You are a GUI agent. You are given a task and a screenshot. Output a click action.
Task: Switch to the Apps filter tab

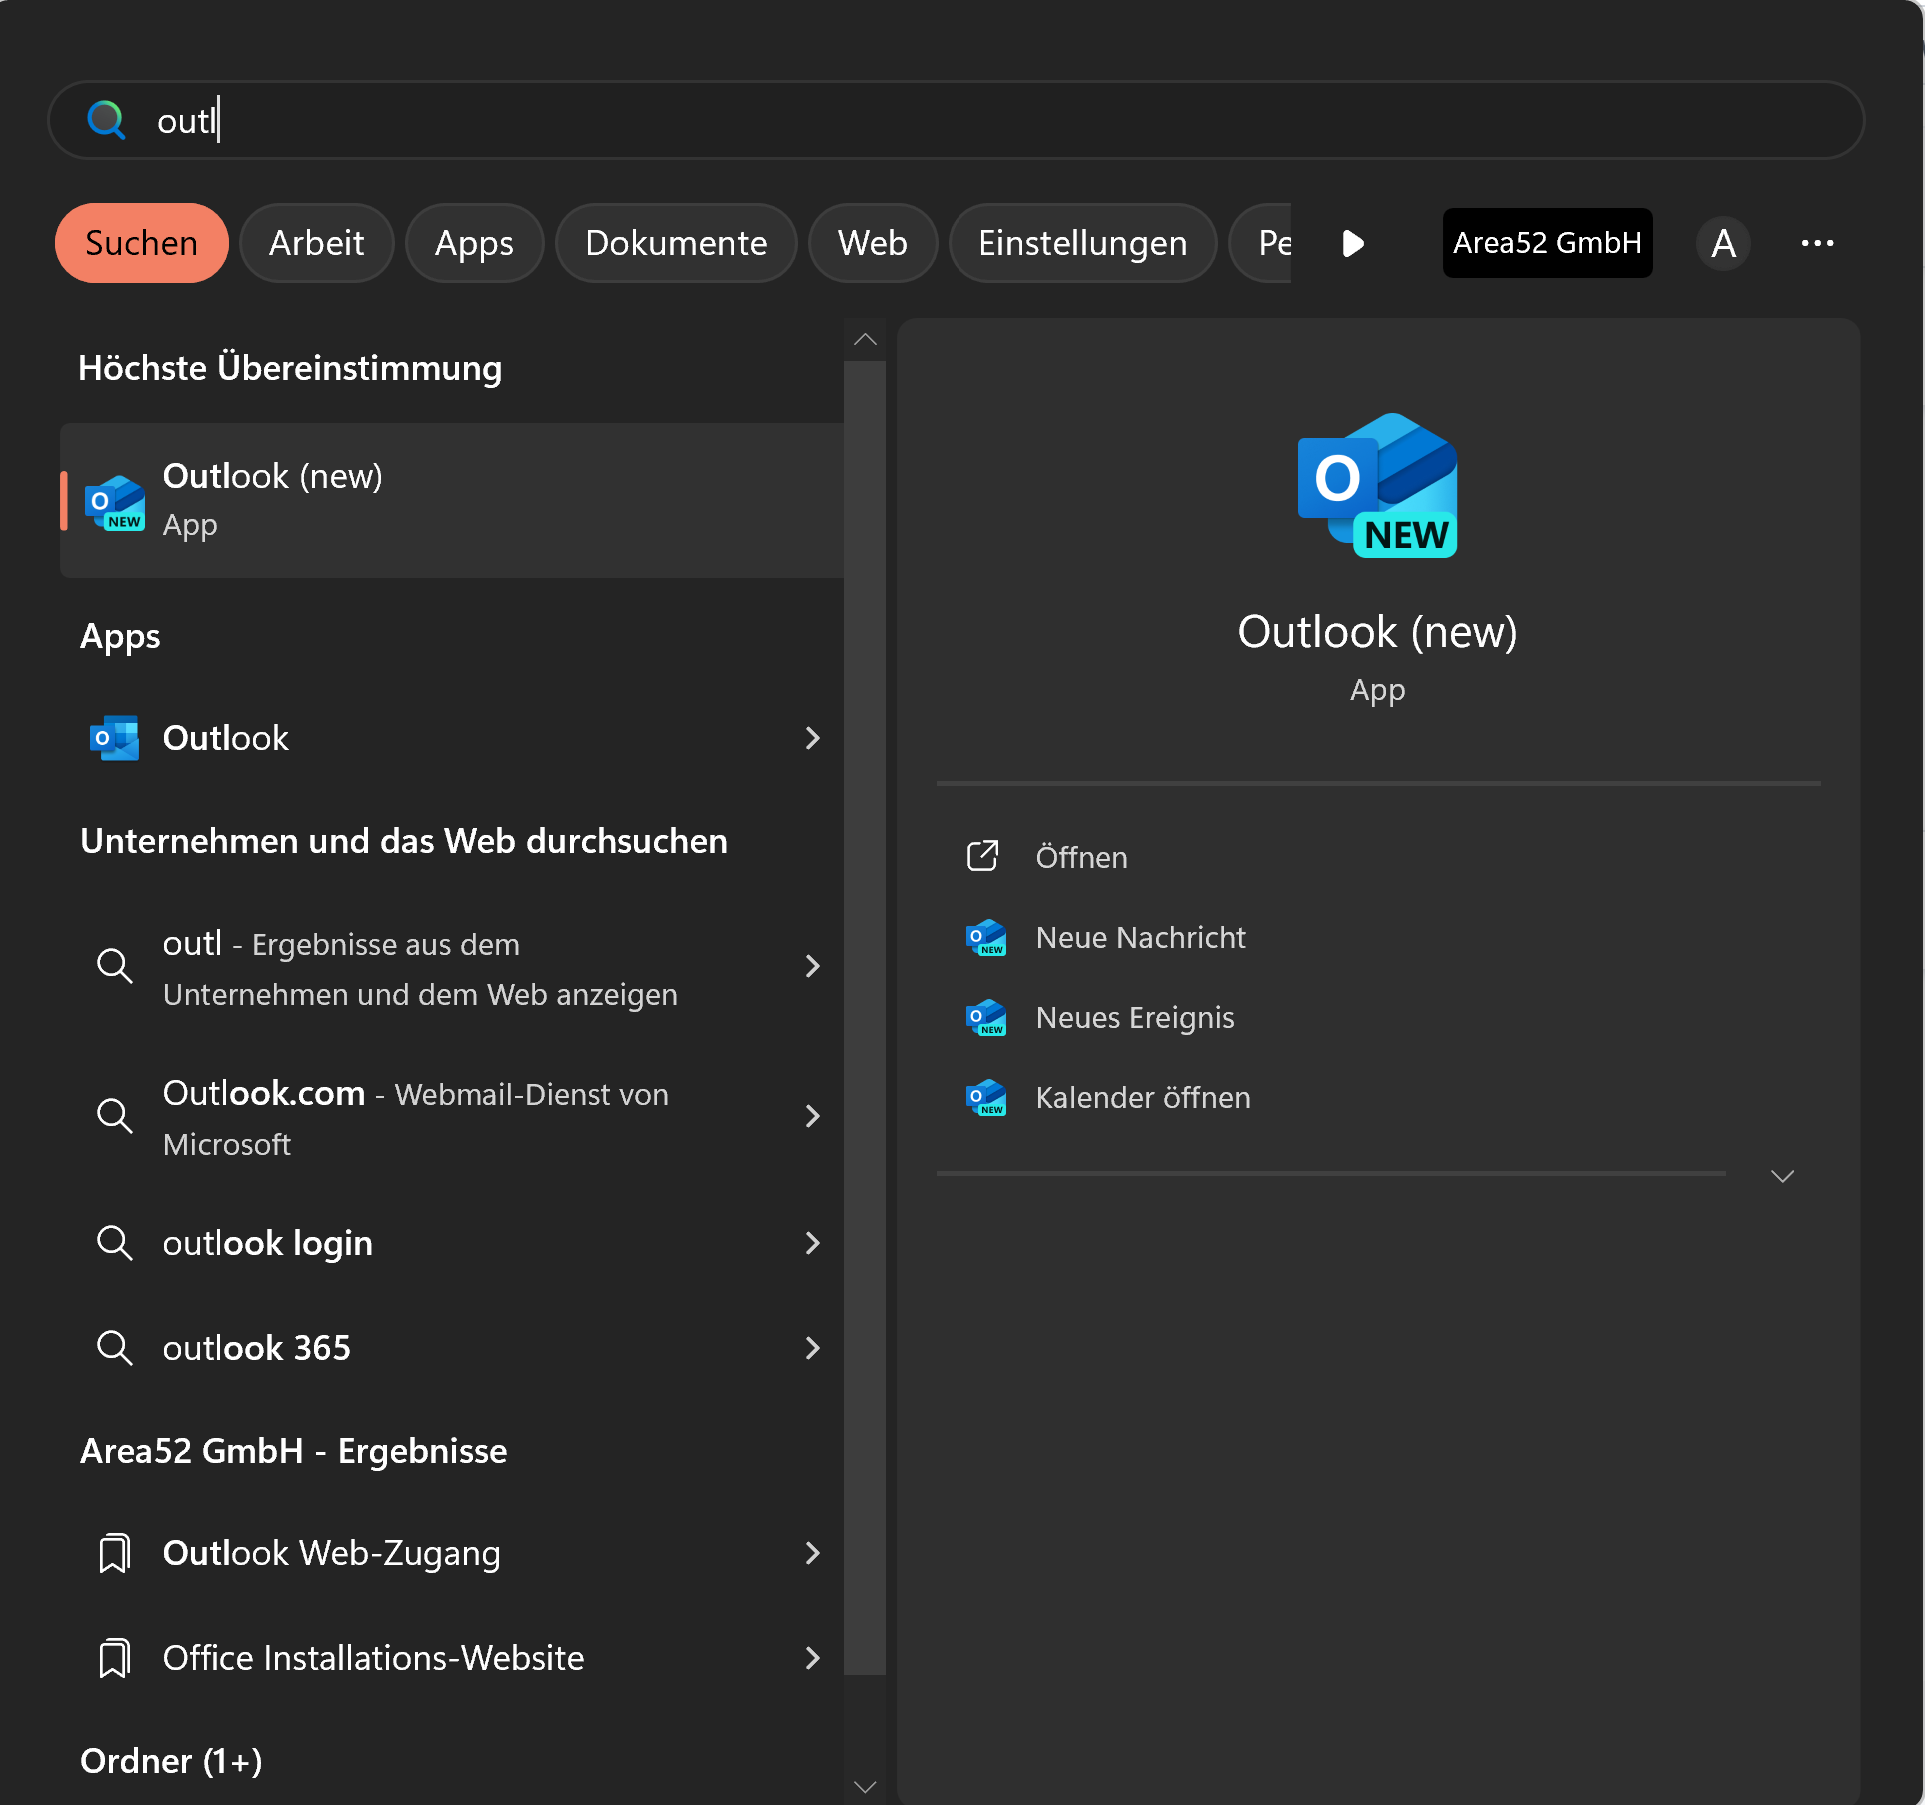click(x=474, y=243)
